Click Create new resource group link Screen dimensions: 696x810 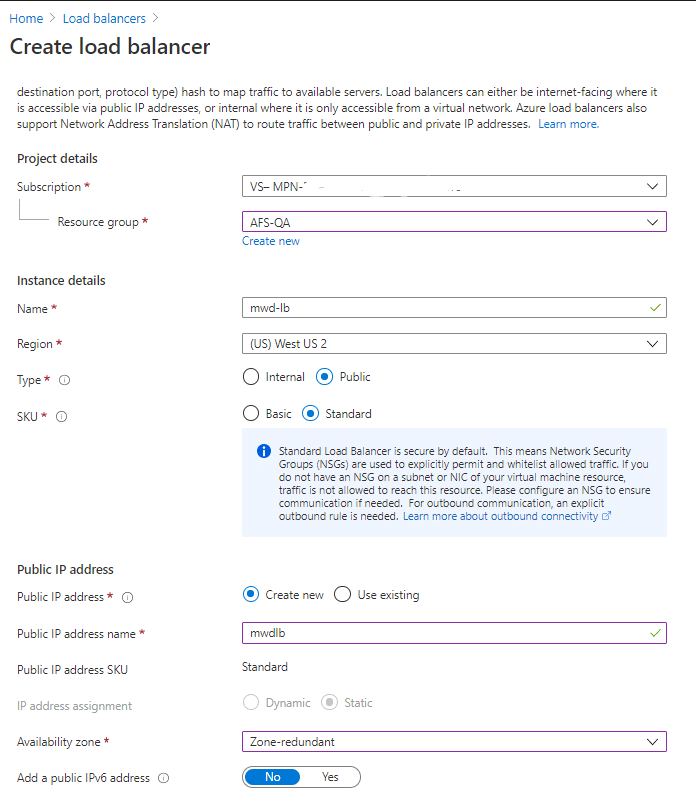tap(271, 241)
